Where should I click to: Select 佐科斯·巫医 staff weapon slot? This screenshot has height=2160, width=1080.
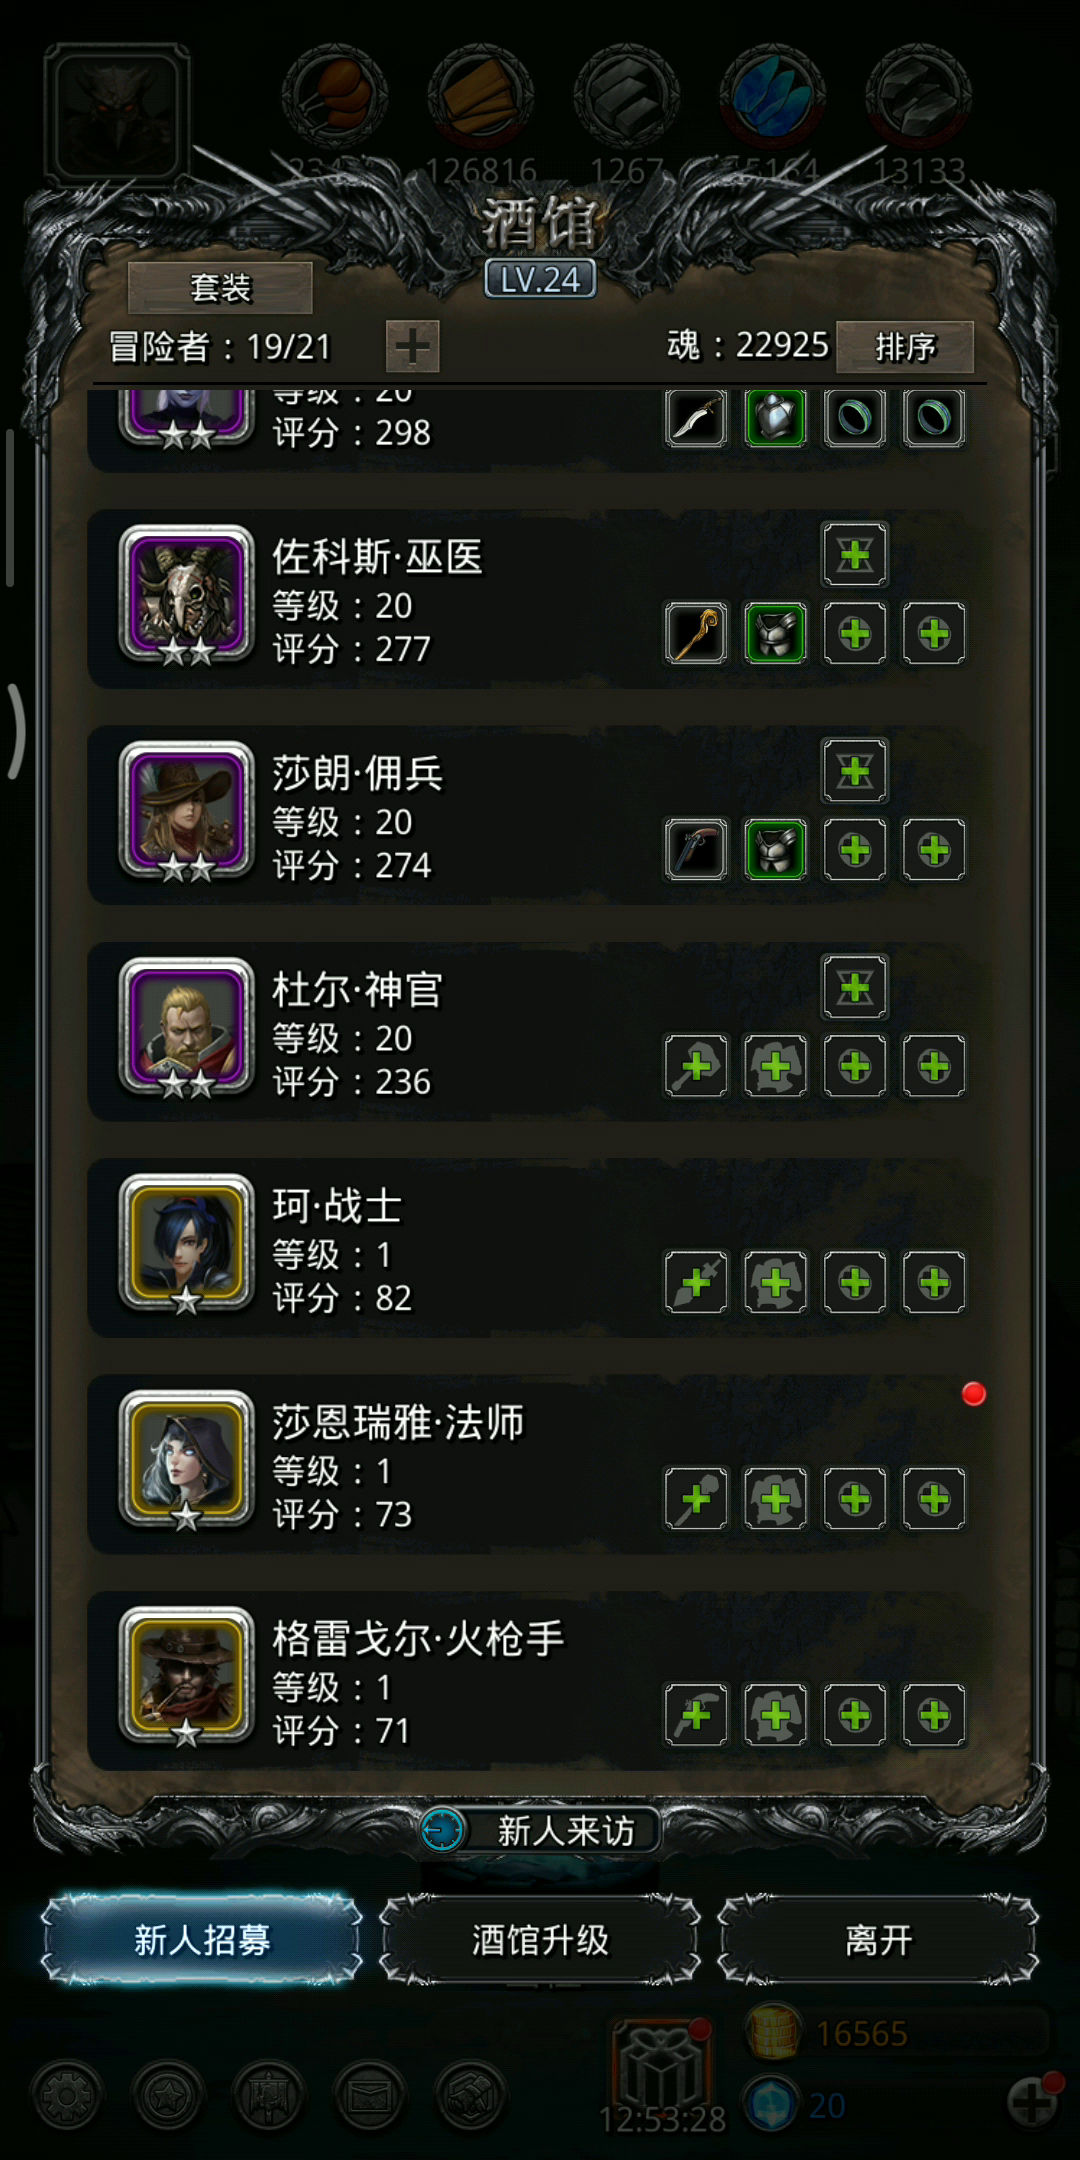696,634
